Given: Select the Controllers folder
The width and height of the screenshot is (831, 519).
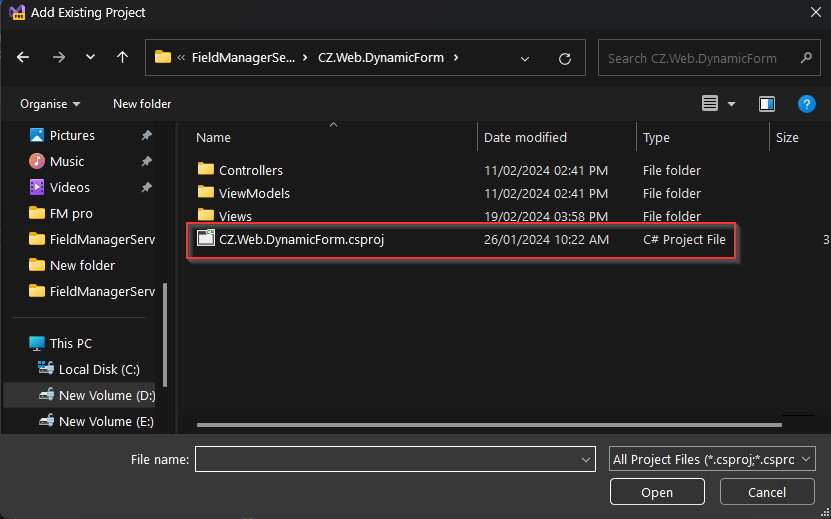Looking at the screenshot, I should point(251,170).
